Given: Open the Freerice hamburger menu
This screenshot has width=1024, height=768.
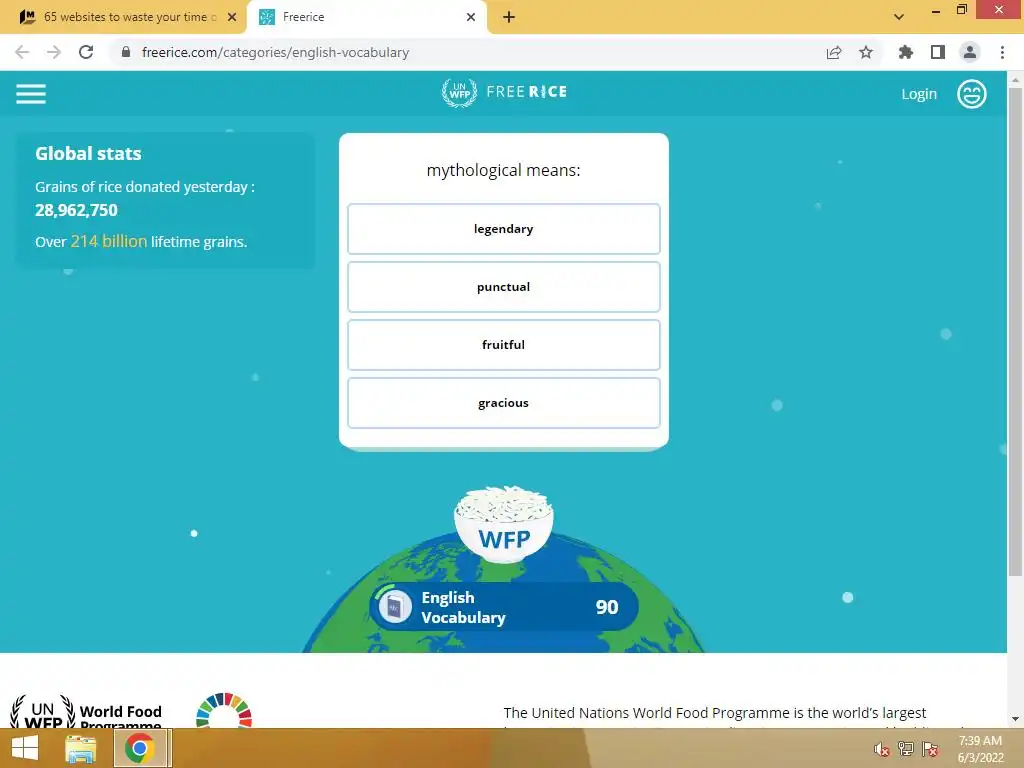Looking at the screenshot, I should (x=31, y=94).
